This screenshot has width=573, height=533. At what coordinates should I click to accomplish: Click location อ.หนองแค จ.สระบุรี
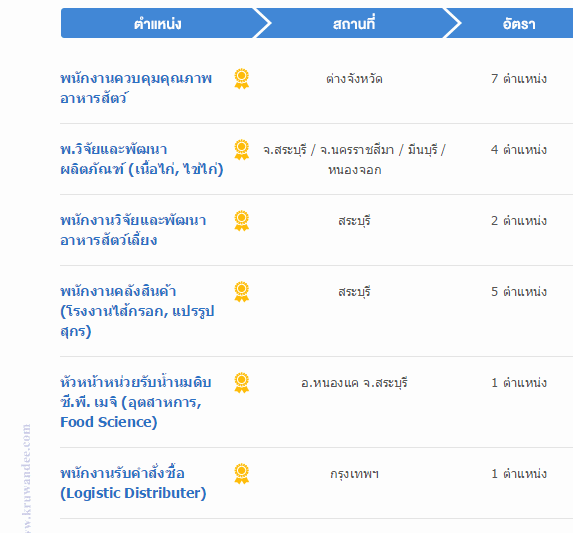(x=354, y=383)
